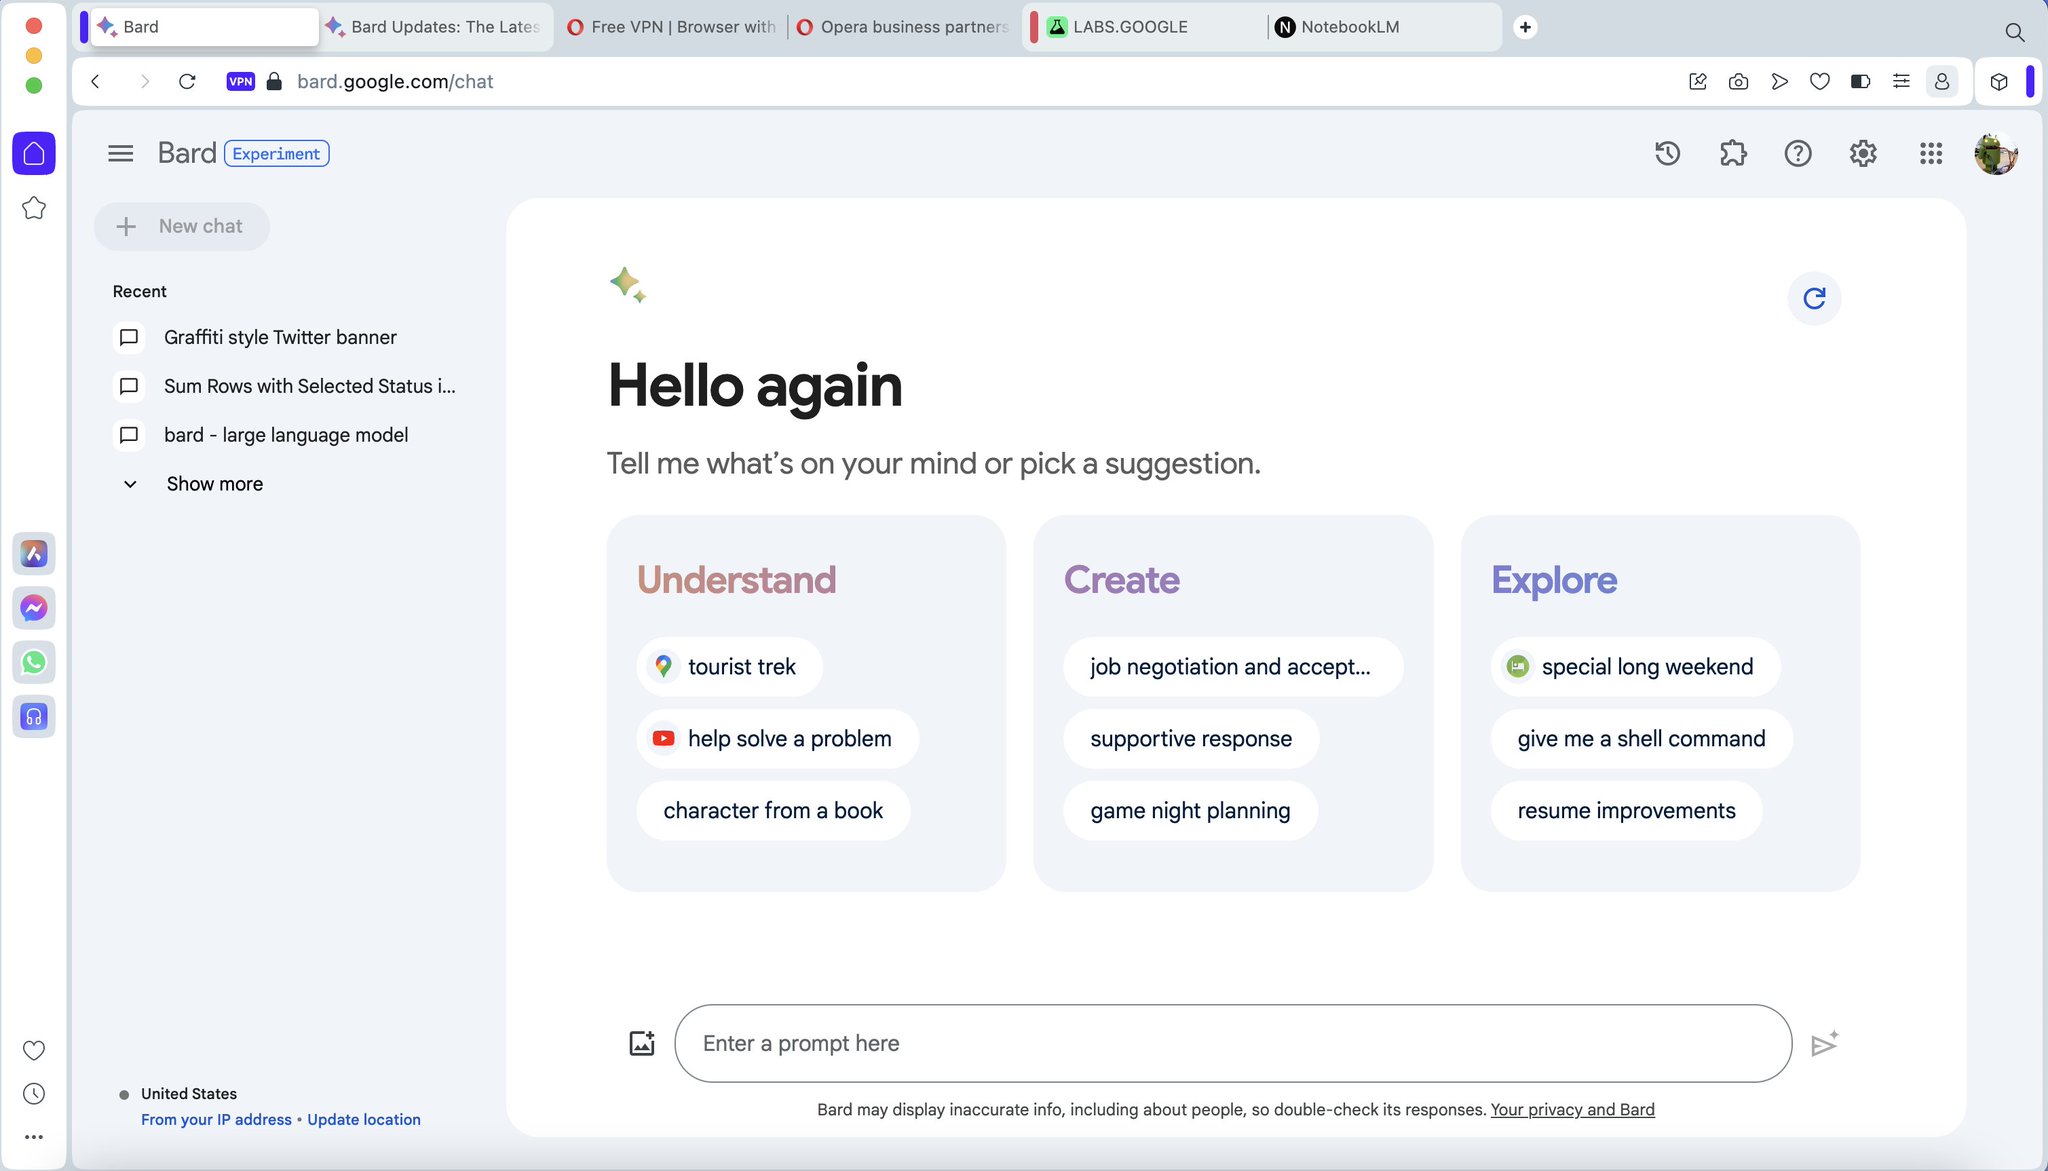Open WhatsApp in the Opera sidebar

coord(34,662)
